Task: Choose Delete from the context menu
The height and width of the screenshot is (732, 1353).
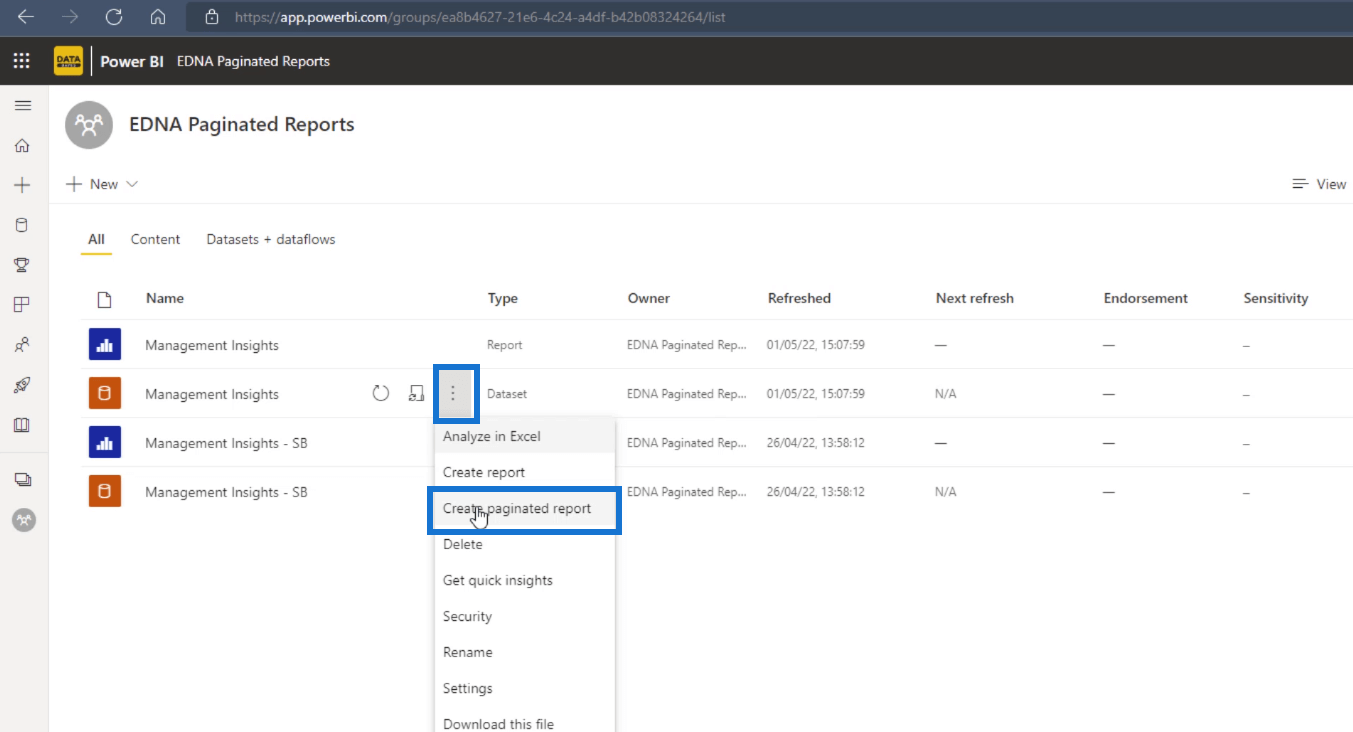Action: point(525,545)
